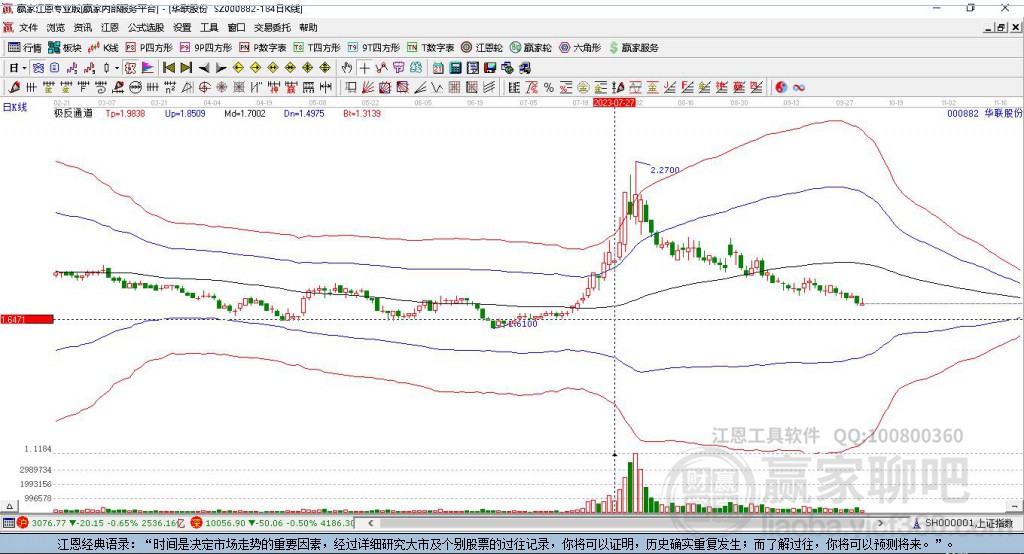
Task: Open the P四方形 tool
Action: point(149,48)
